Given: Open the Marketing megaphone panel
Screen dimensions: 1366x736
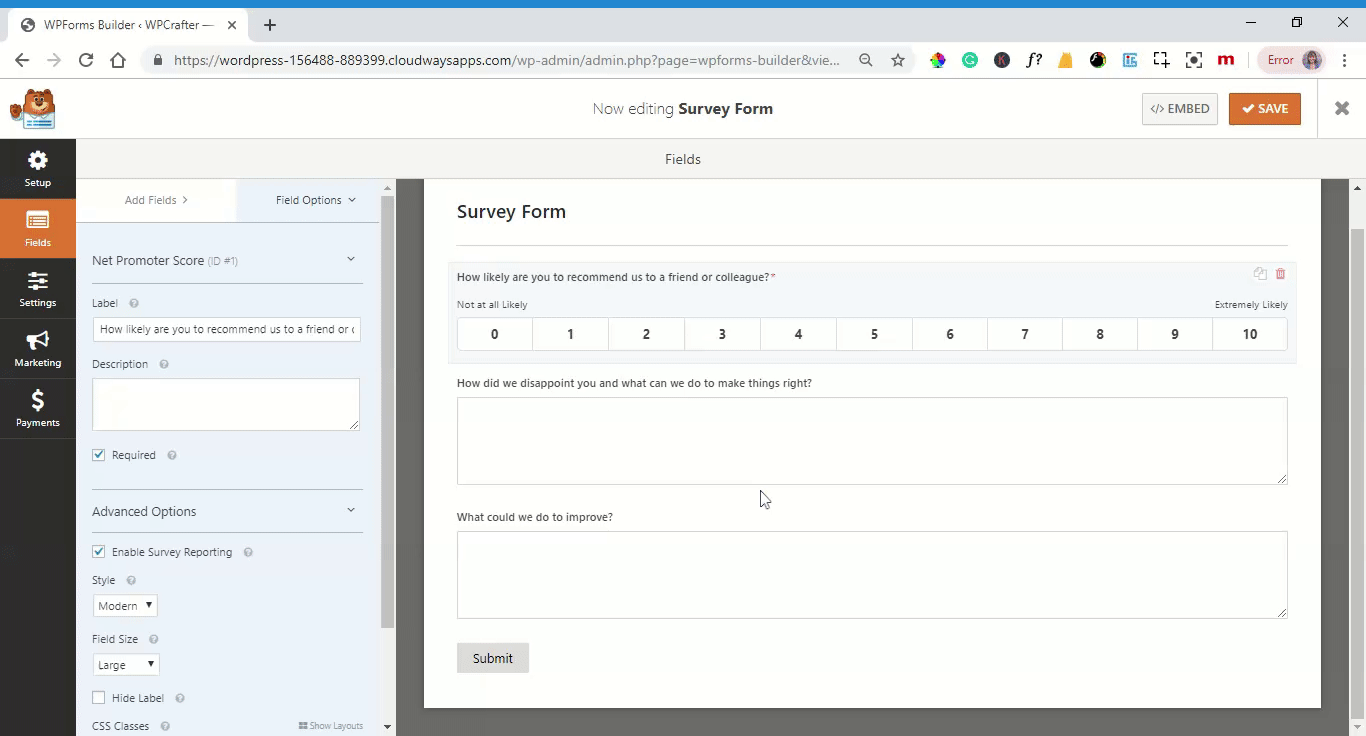Looking at the screenshot, I should click(38, 349).
